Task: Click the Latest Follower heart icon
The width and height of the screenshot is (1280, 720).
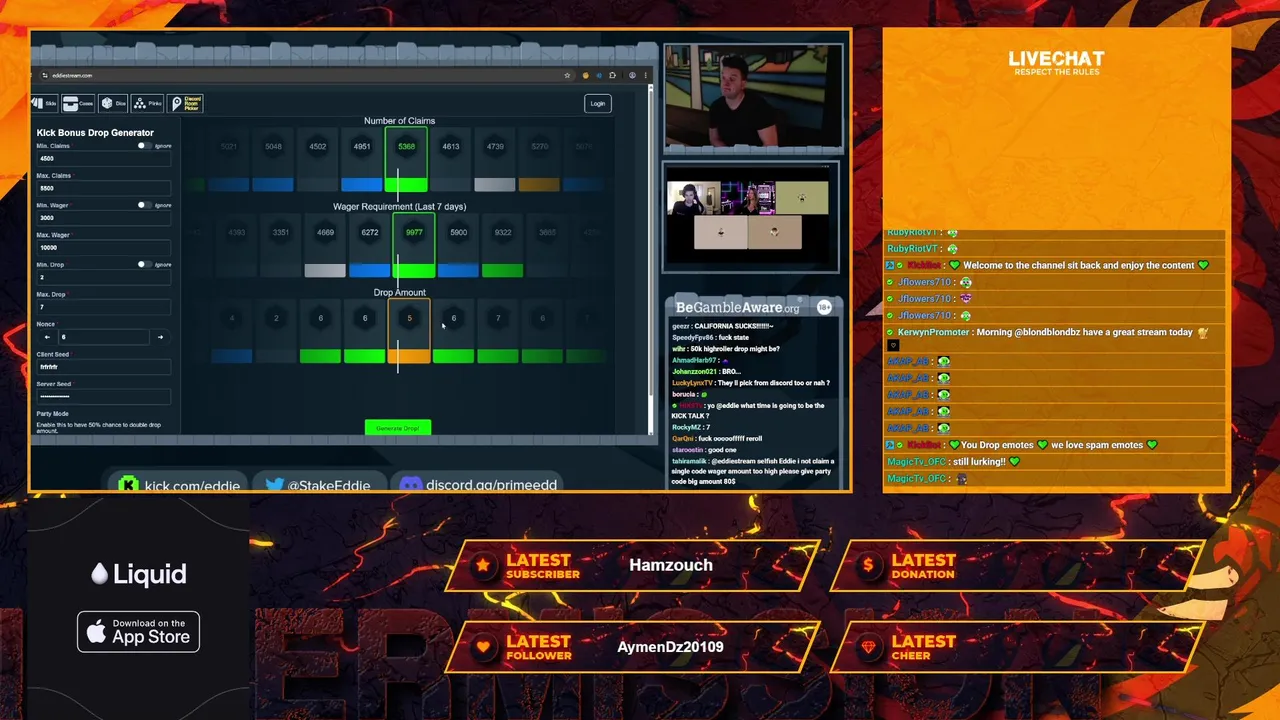Action: coord(483,646)
